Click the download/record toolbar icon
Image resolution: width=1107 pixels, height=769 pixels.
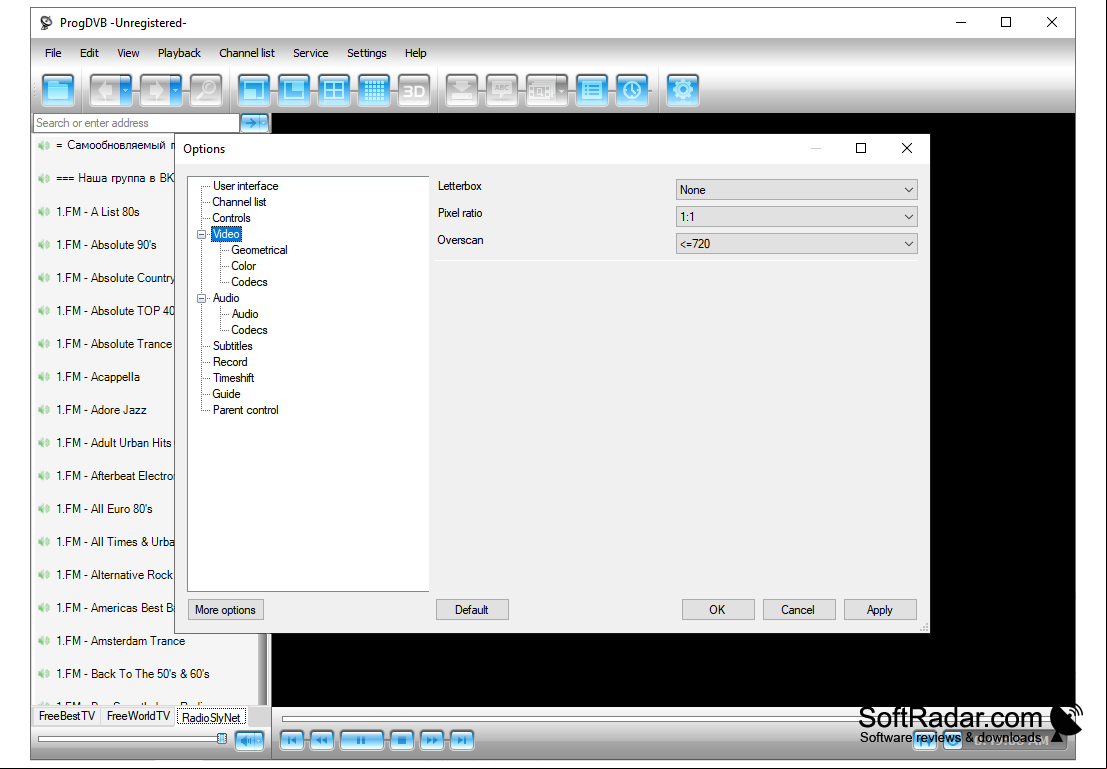coord(462,90)
